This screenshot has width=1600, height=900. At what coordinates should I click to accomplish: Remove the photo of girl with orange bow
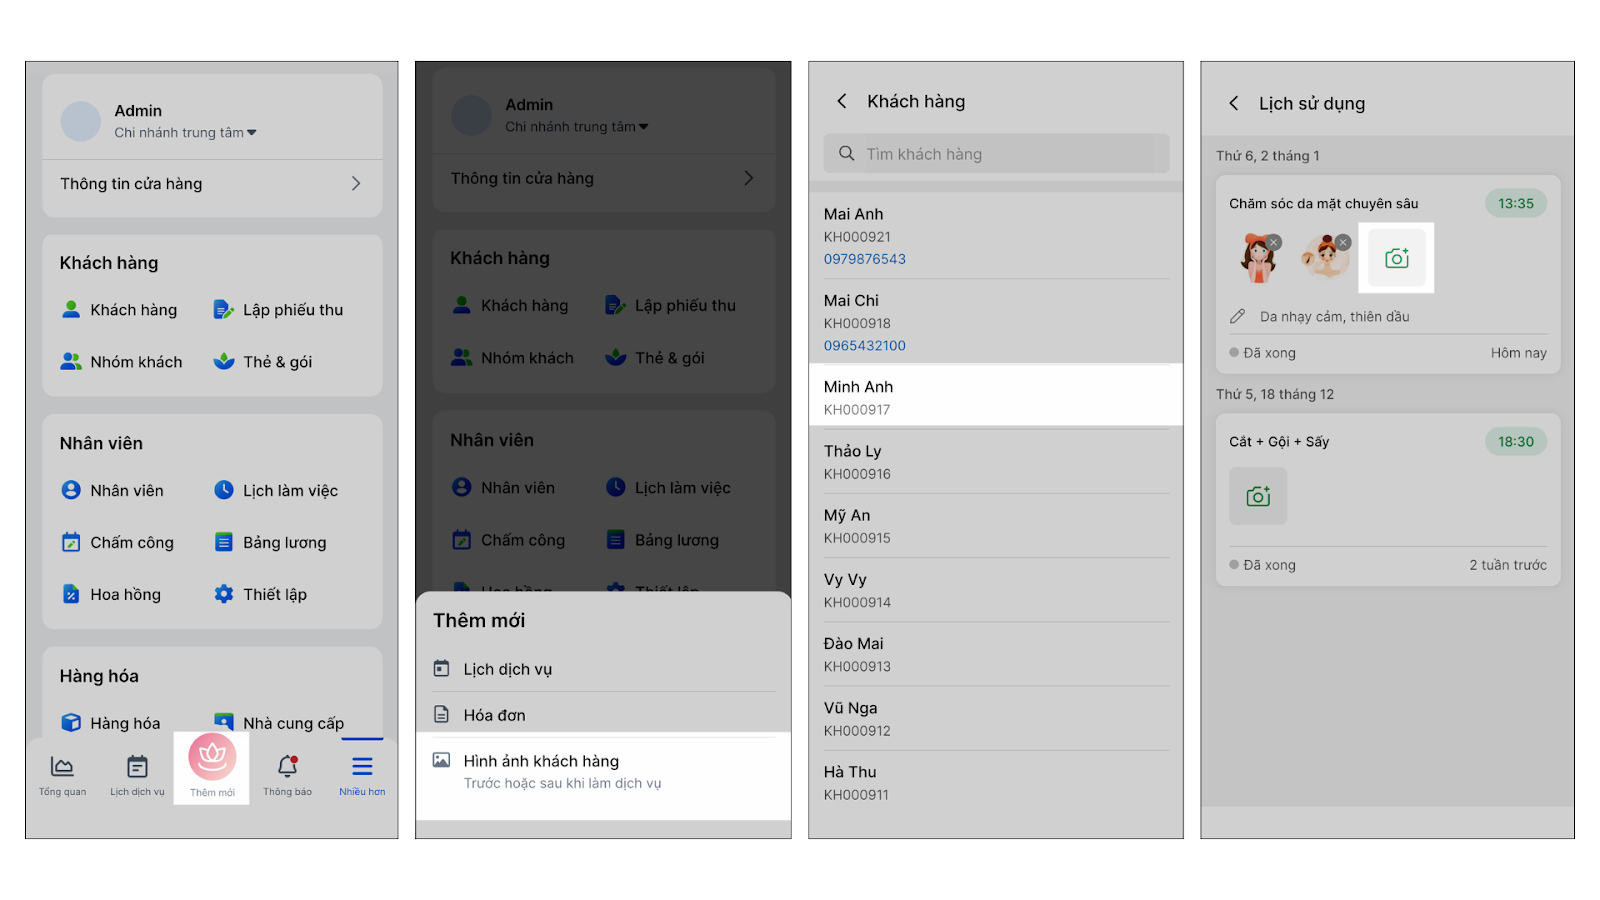(1274, 242)
